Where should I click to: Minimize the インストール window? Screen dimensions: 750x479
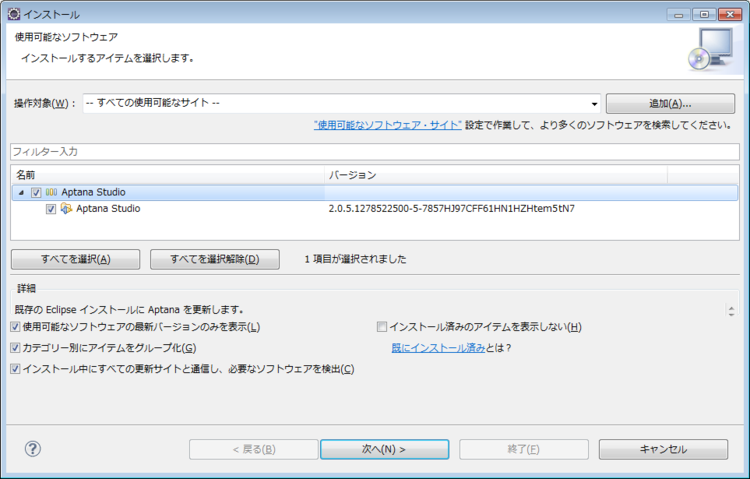(x=679, y=14)
